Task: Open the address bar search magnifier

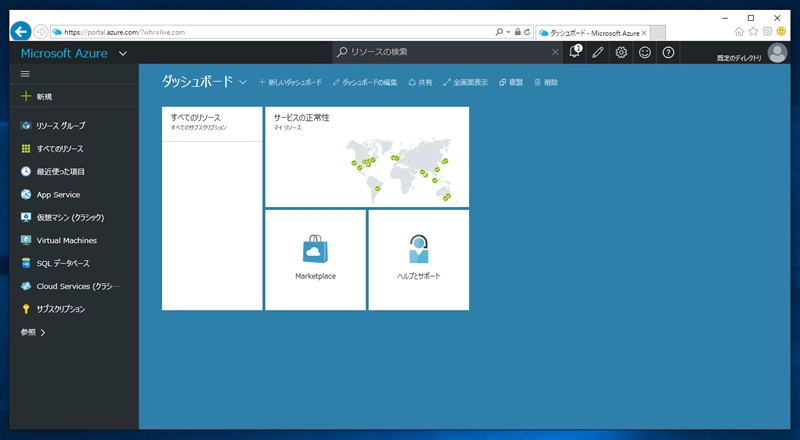Action: 499,32
